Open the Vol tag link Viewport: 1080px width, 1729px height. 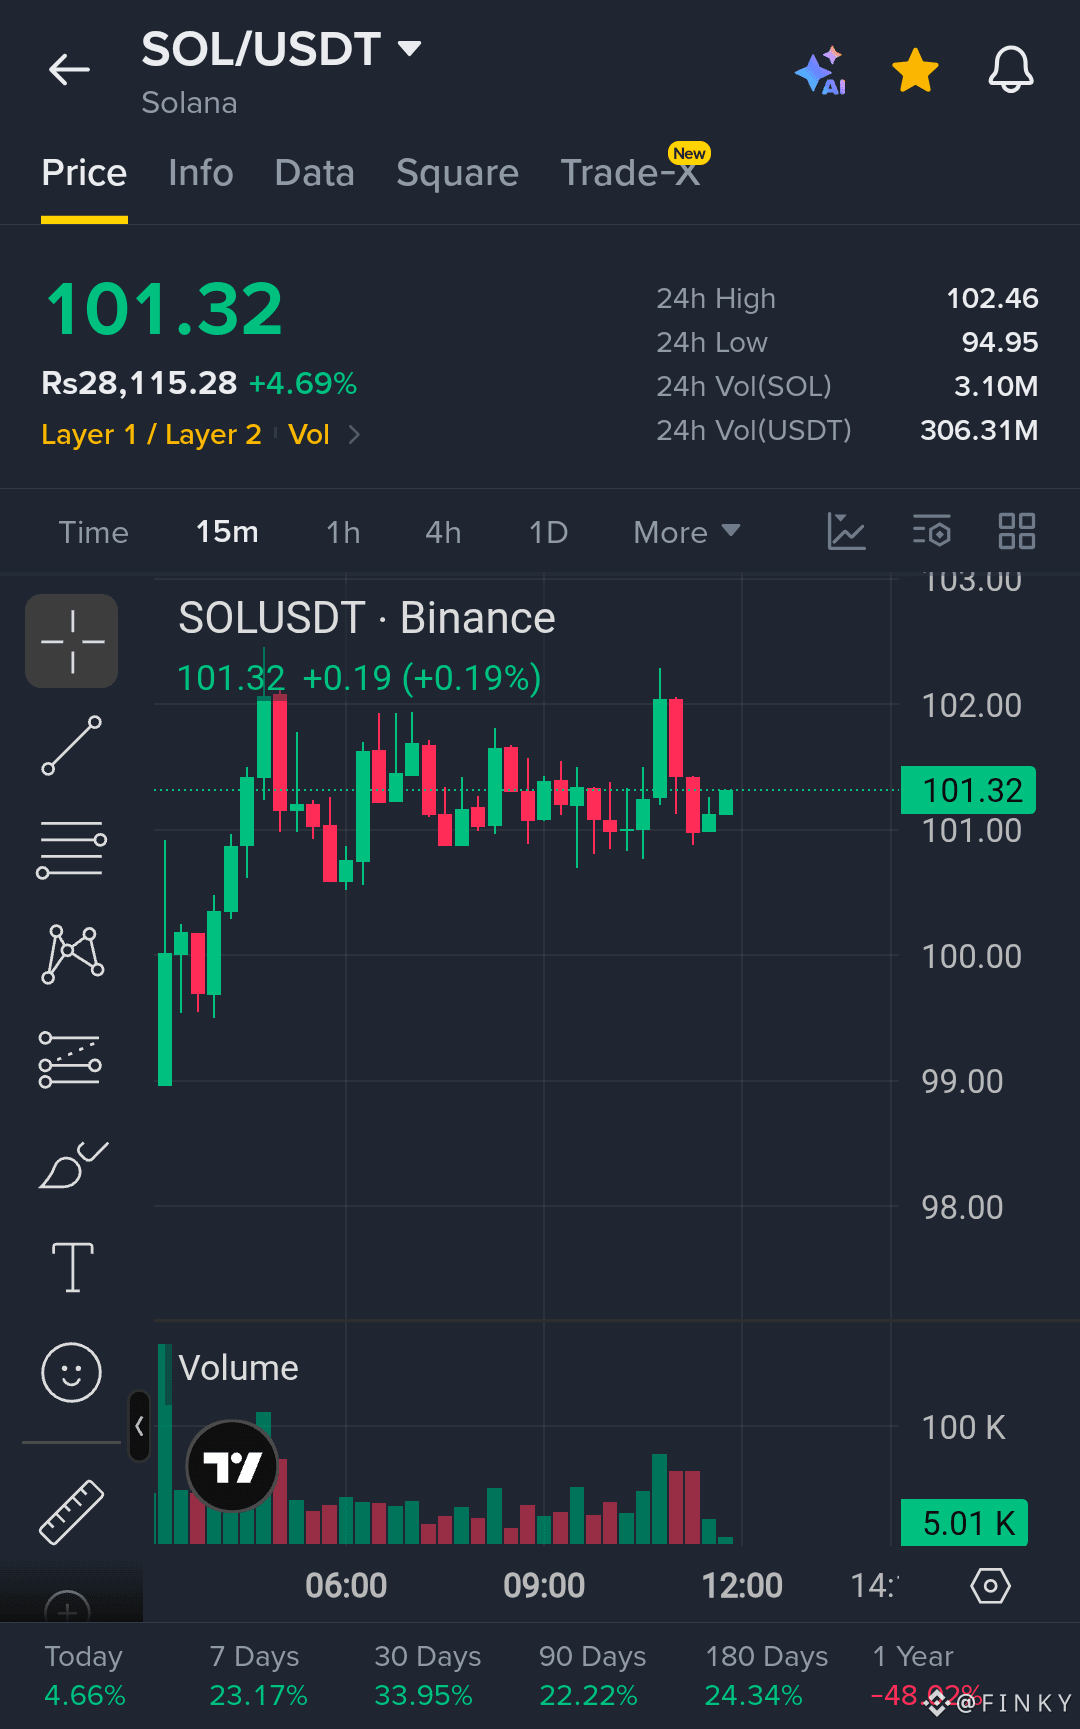[x=308, y=434]
